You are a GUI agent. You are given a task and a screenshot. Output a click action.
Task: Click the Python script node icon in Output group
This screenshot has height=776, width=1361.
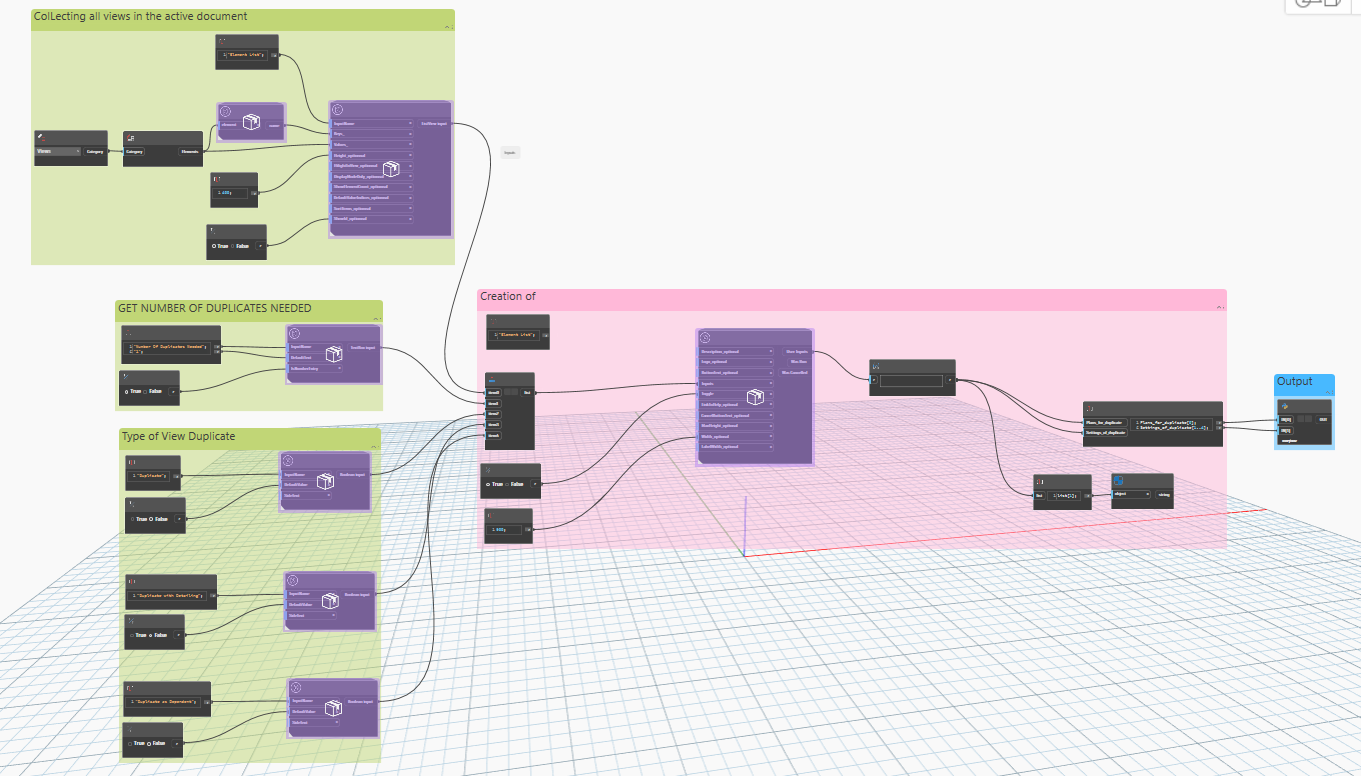[x=1285, y=406]
